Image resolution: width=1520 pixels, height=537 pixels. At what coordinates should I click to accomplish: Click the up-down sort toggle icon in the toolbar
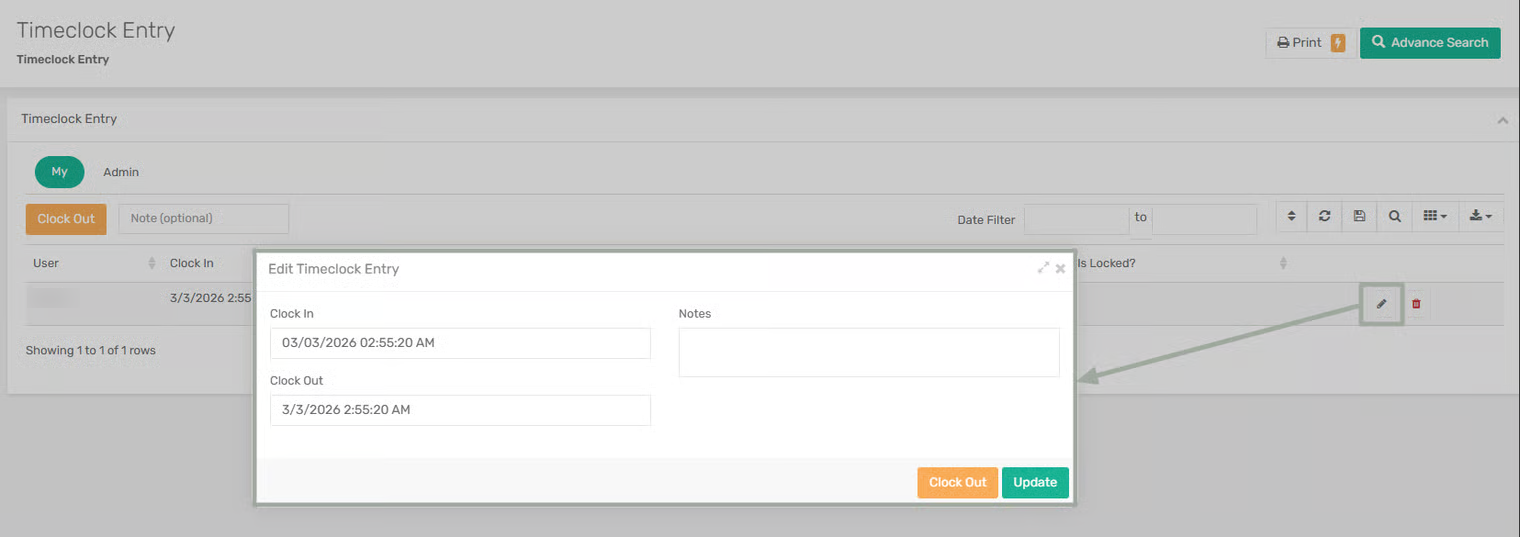coord(1291,216)
